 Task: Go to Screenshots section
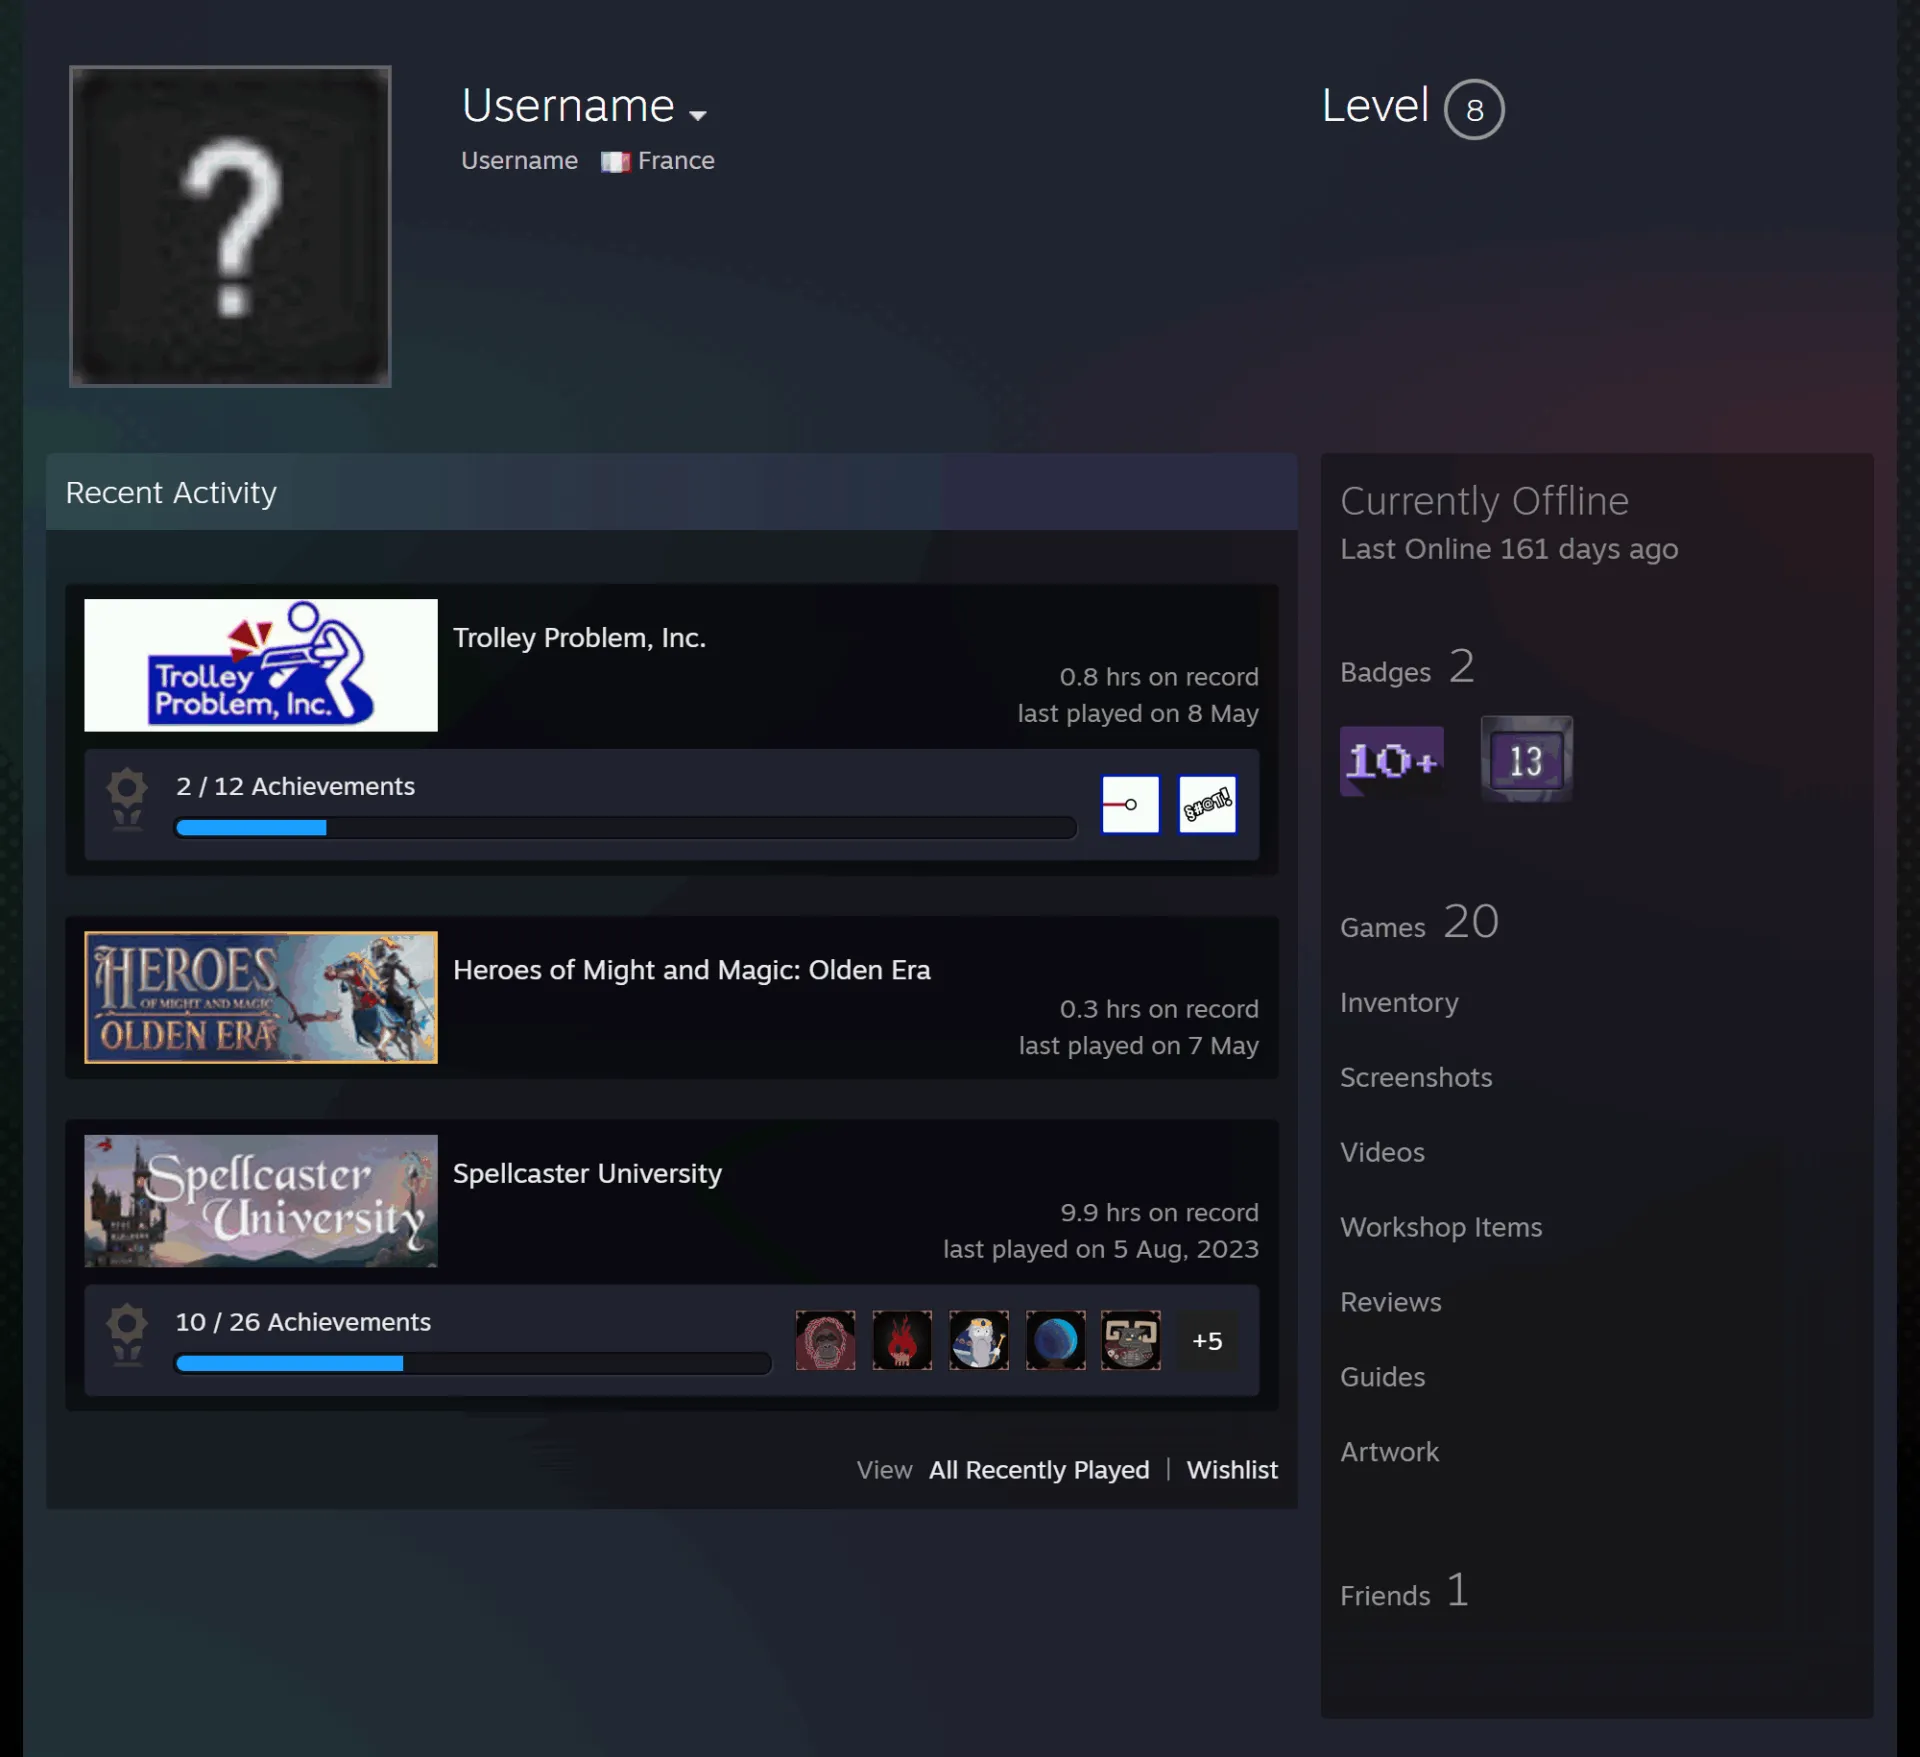pos(1416,1077)
